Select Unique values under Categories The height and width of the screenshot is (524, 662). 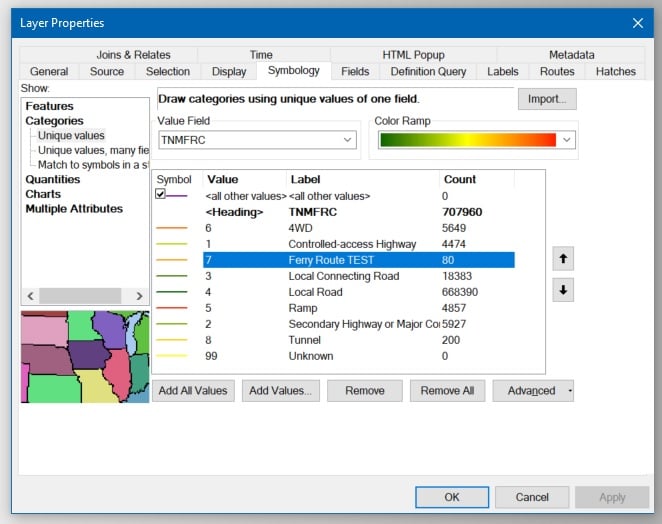coord(71,136)
